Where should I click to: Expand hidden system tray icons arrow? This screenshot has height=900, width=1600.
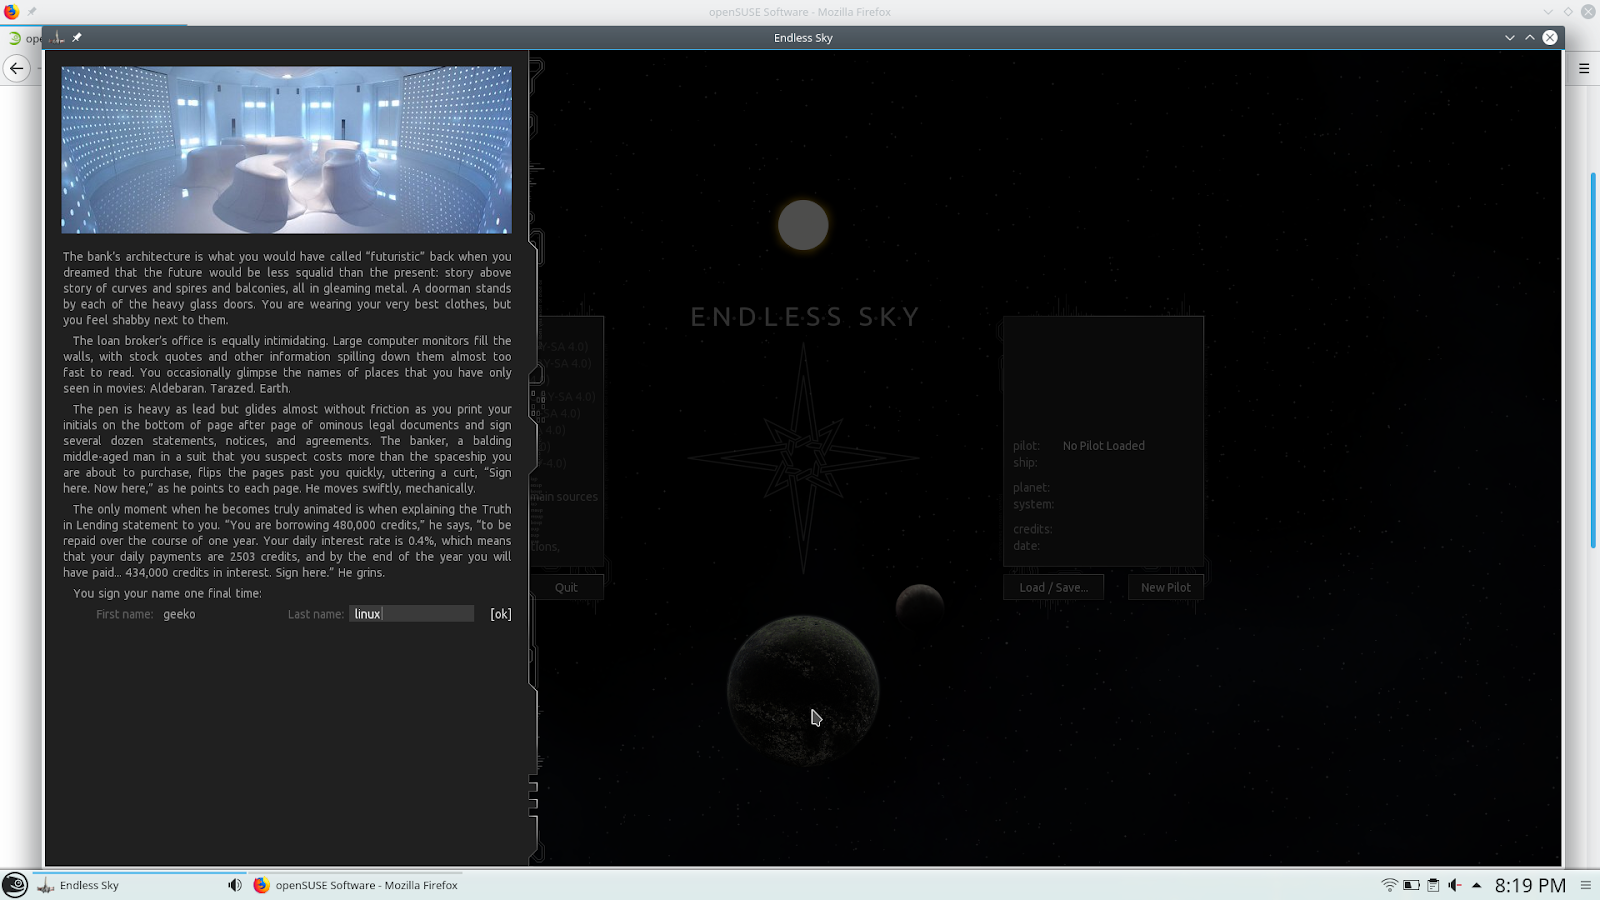click(1476, 885)
